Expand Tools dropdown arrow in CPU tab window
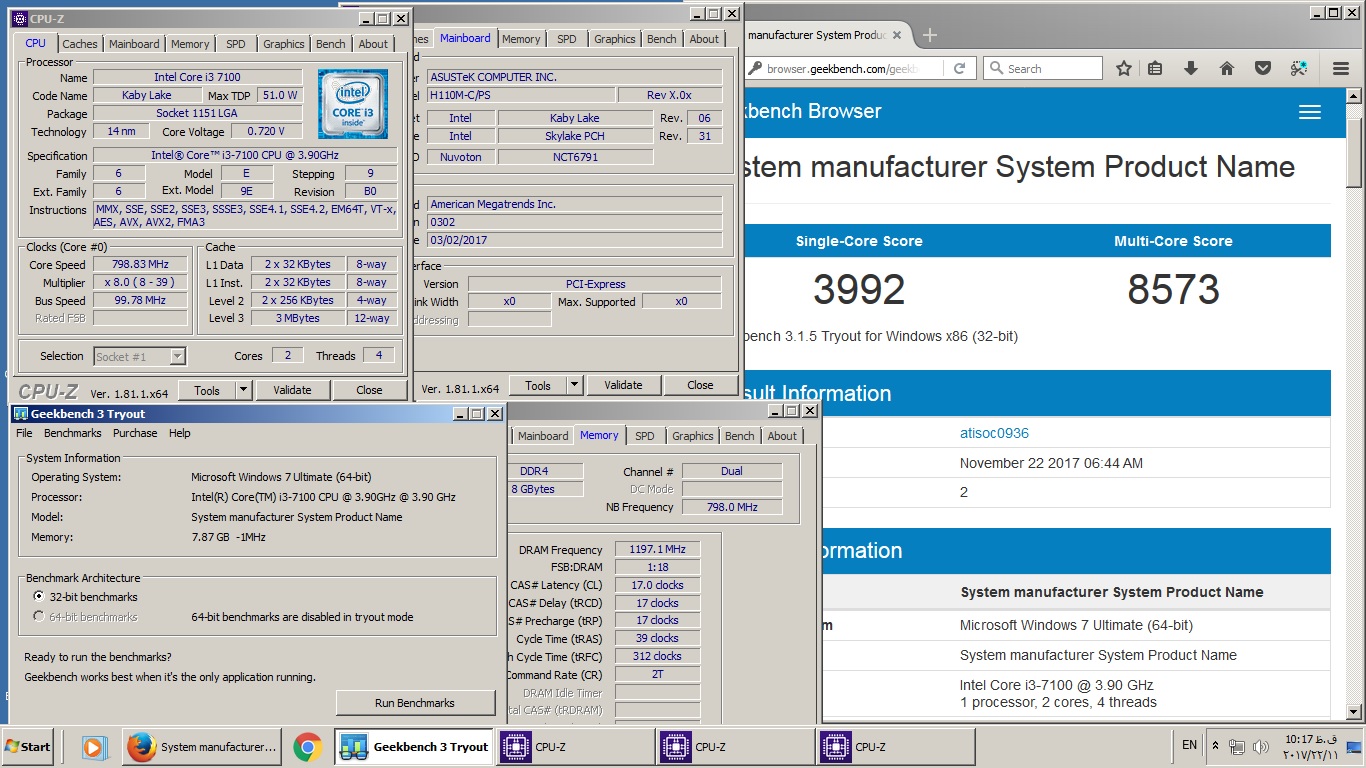1366x768 pixels. tap(243, 390)
